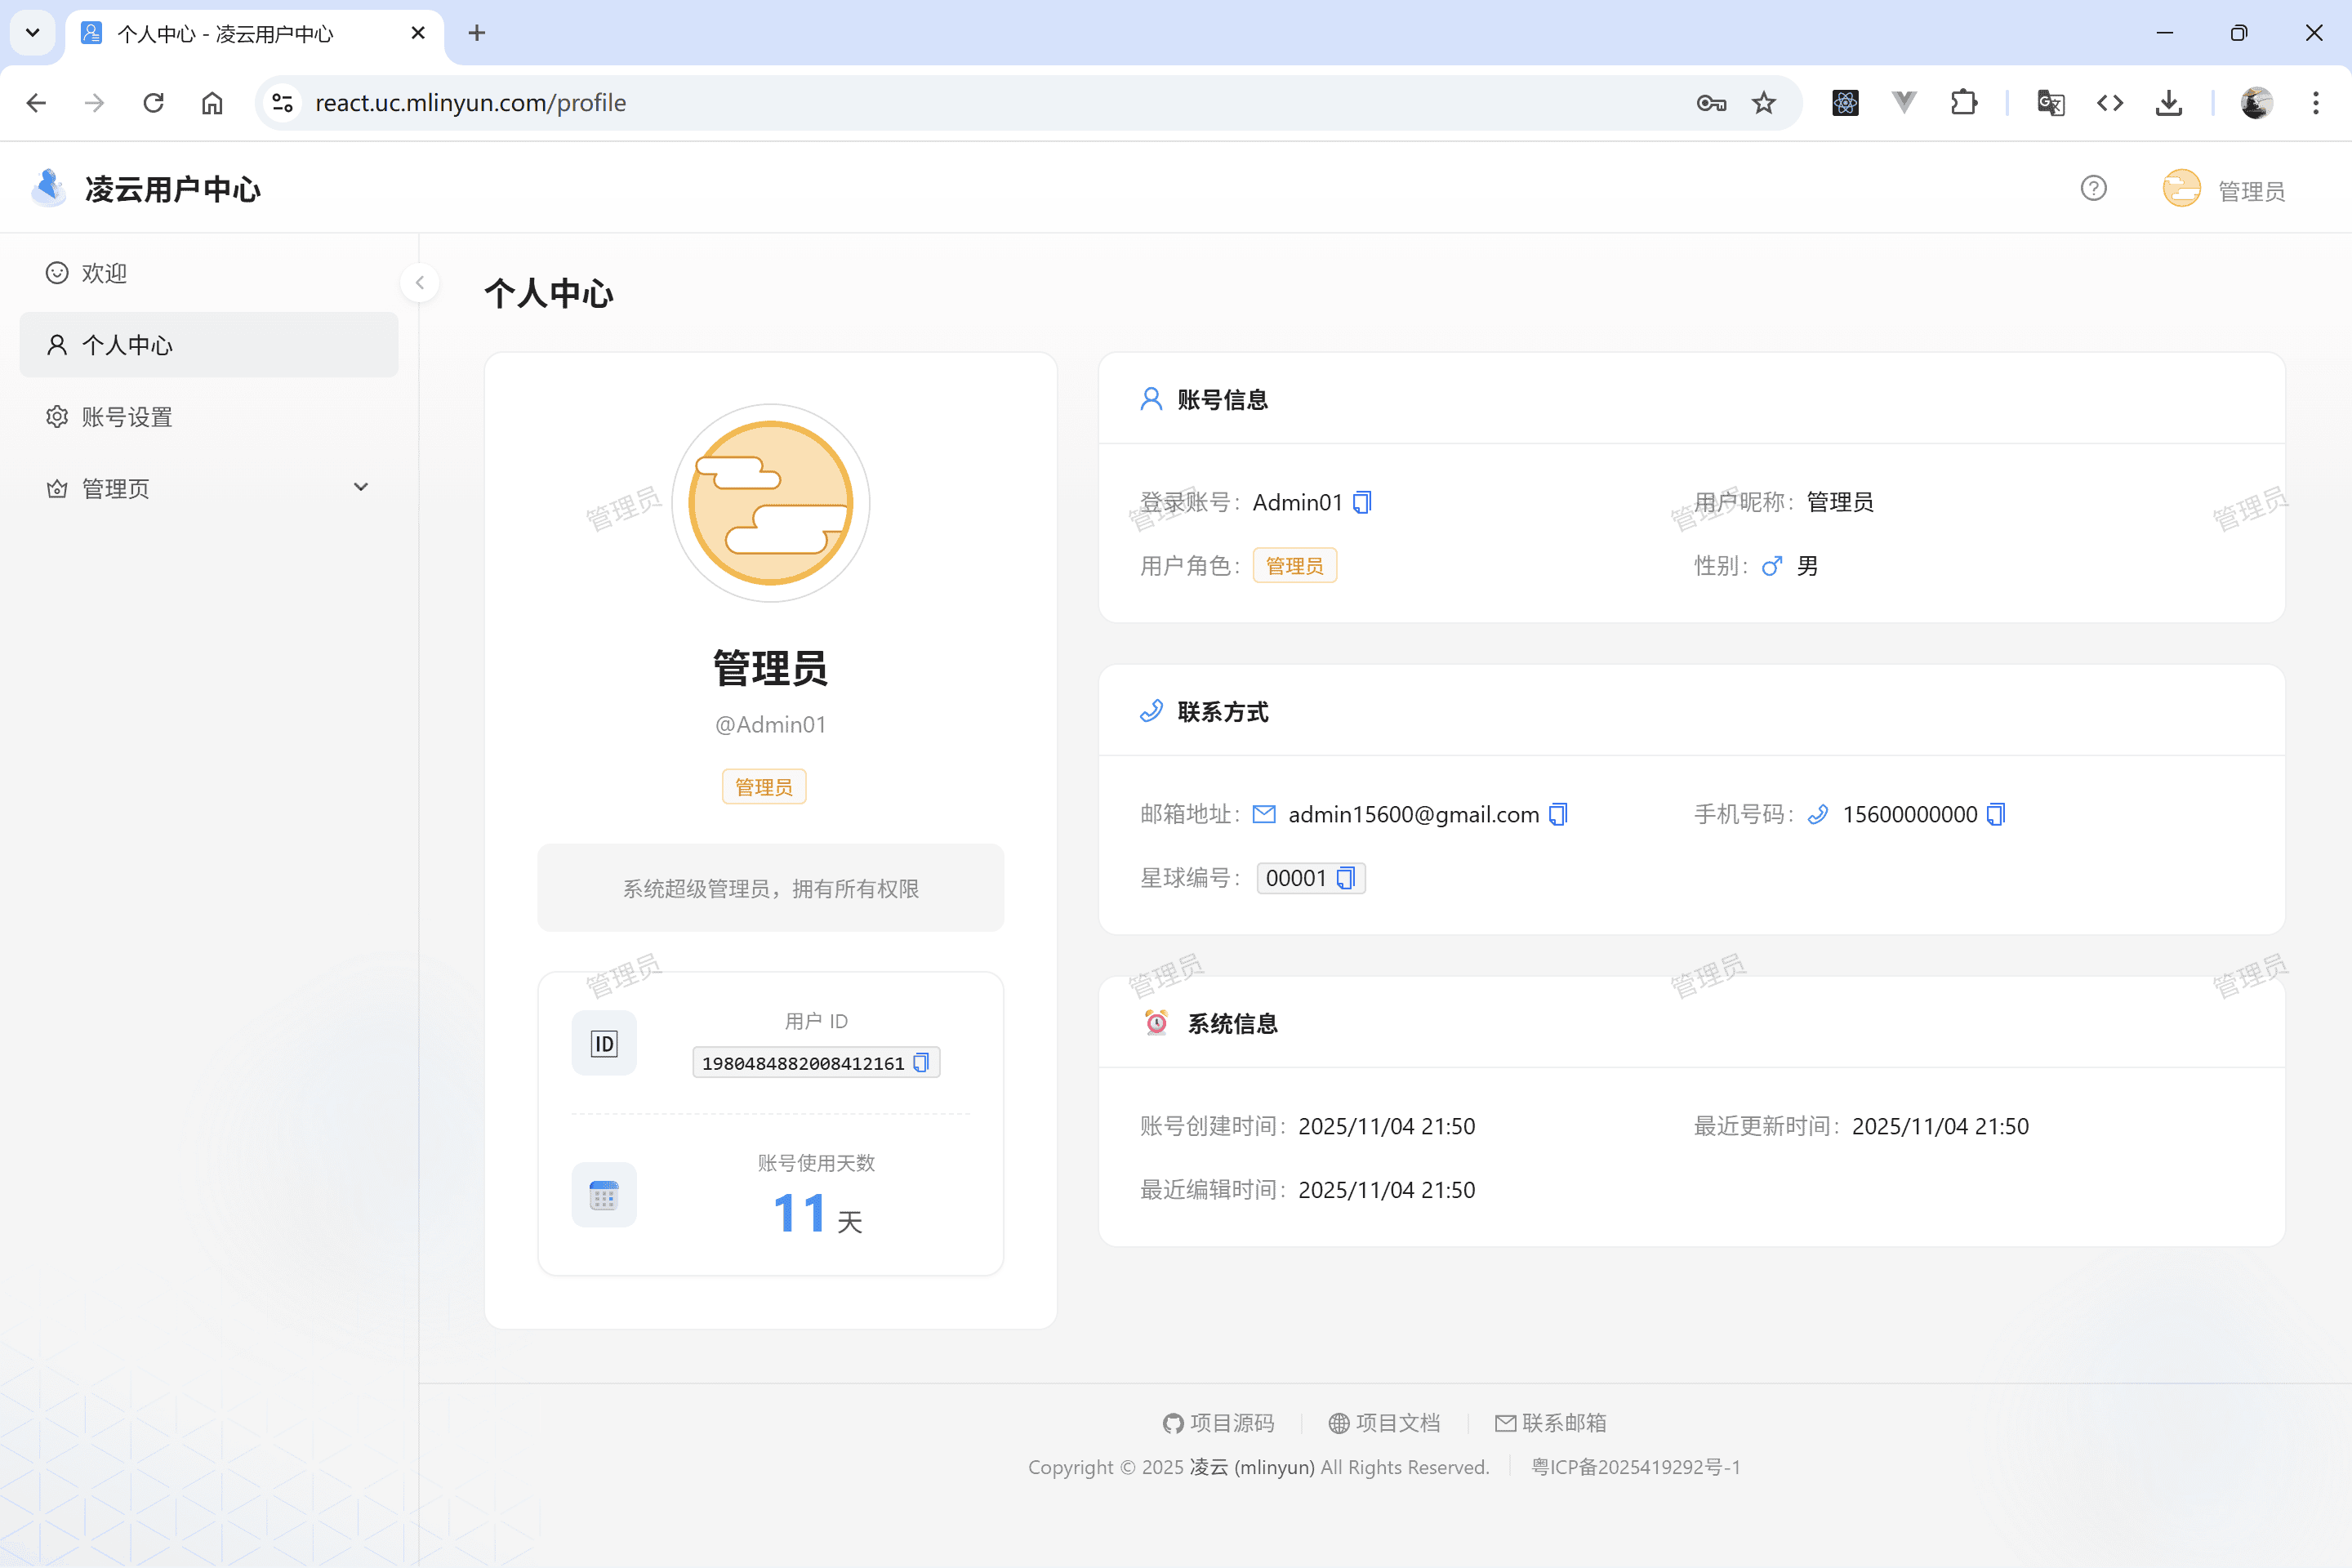Select the 个人中心 - 凌云用户中心 tab
The image size is (2352, 1568).
[254, 33]
